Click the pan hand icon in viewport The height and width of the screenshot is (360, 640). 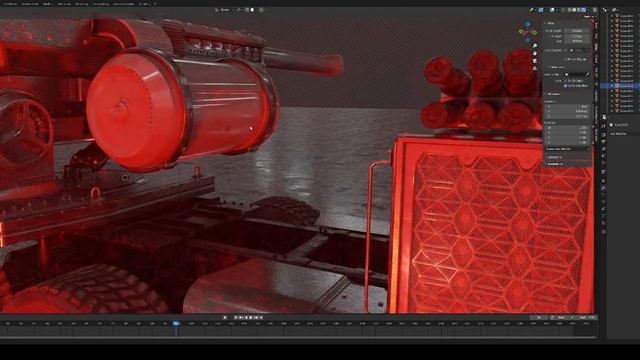(535, 53)
